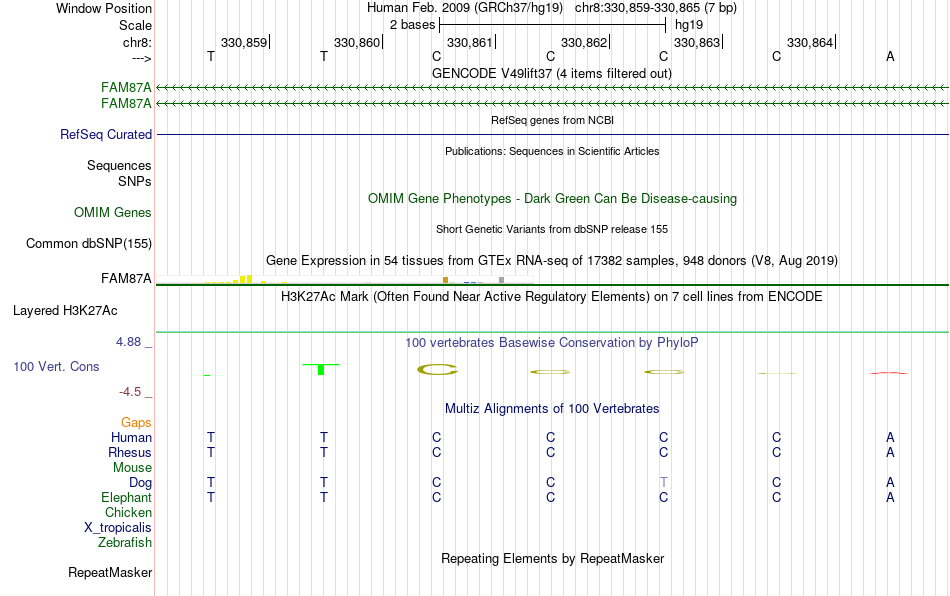Click the OMIM Genes label
950x596 pixels.
[113, 213]
